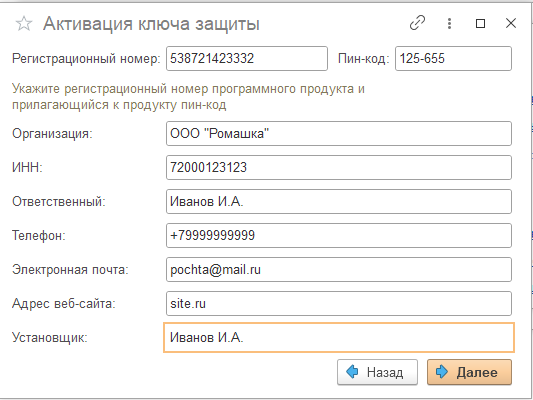Select the Электронная почта field
Viewport: 533px width, 400px height.
click(339, 269)
